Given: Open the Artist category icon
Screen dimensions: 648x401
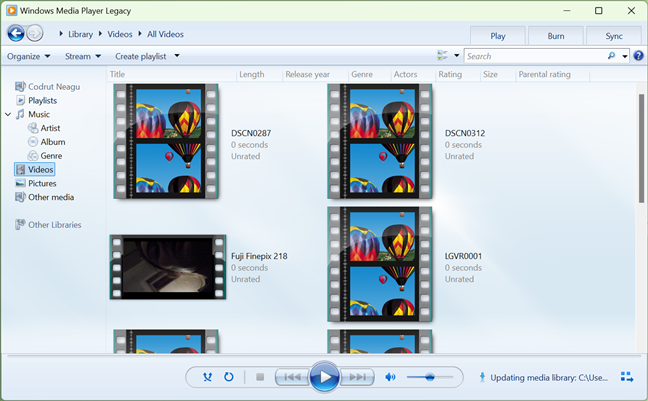Looking at the screenshot, I should pos(33,128).
